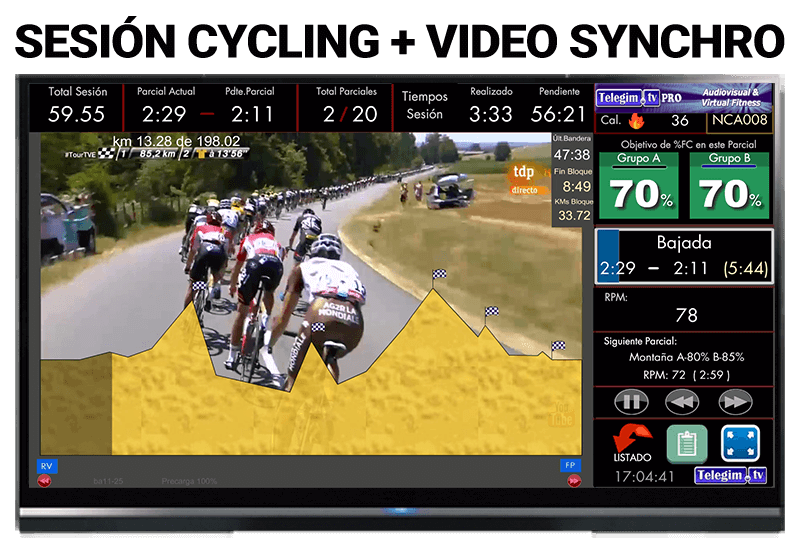This screenshot has width=800, height=558.
Task: Click the calories flame icon
Action: coord(636,122)
